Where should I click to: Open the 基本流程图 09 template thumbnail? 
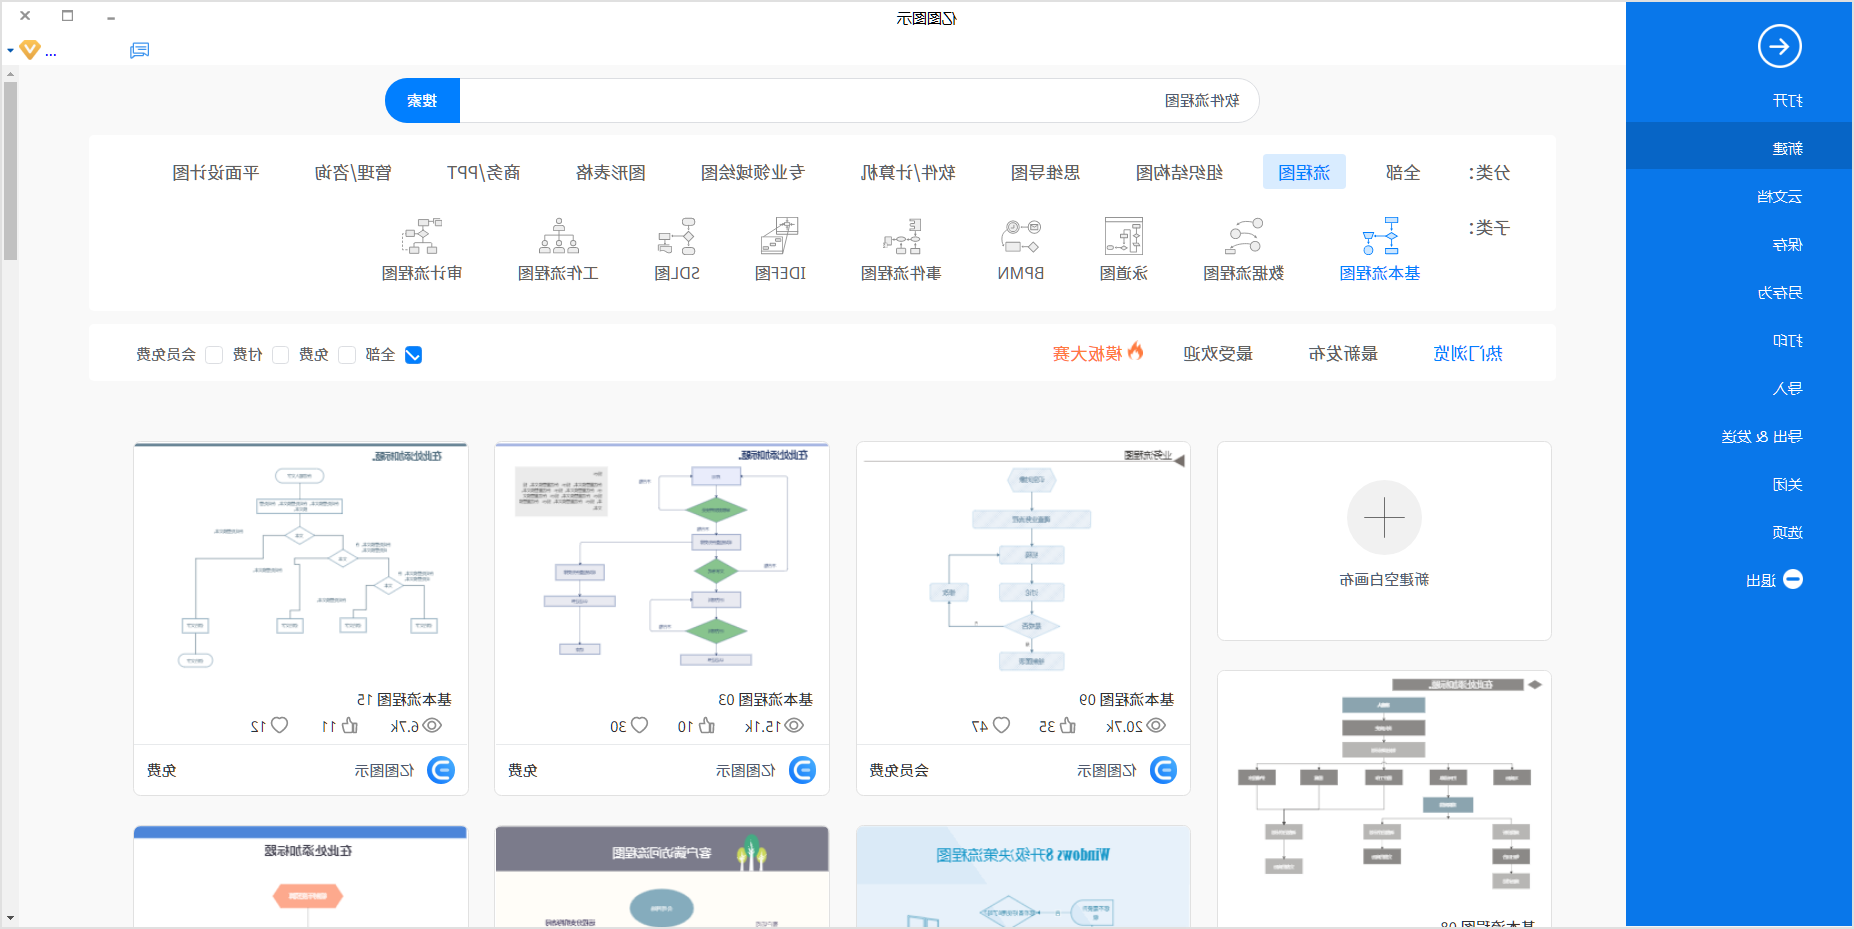(1023, 562)
